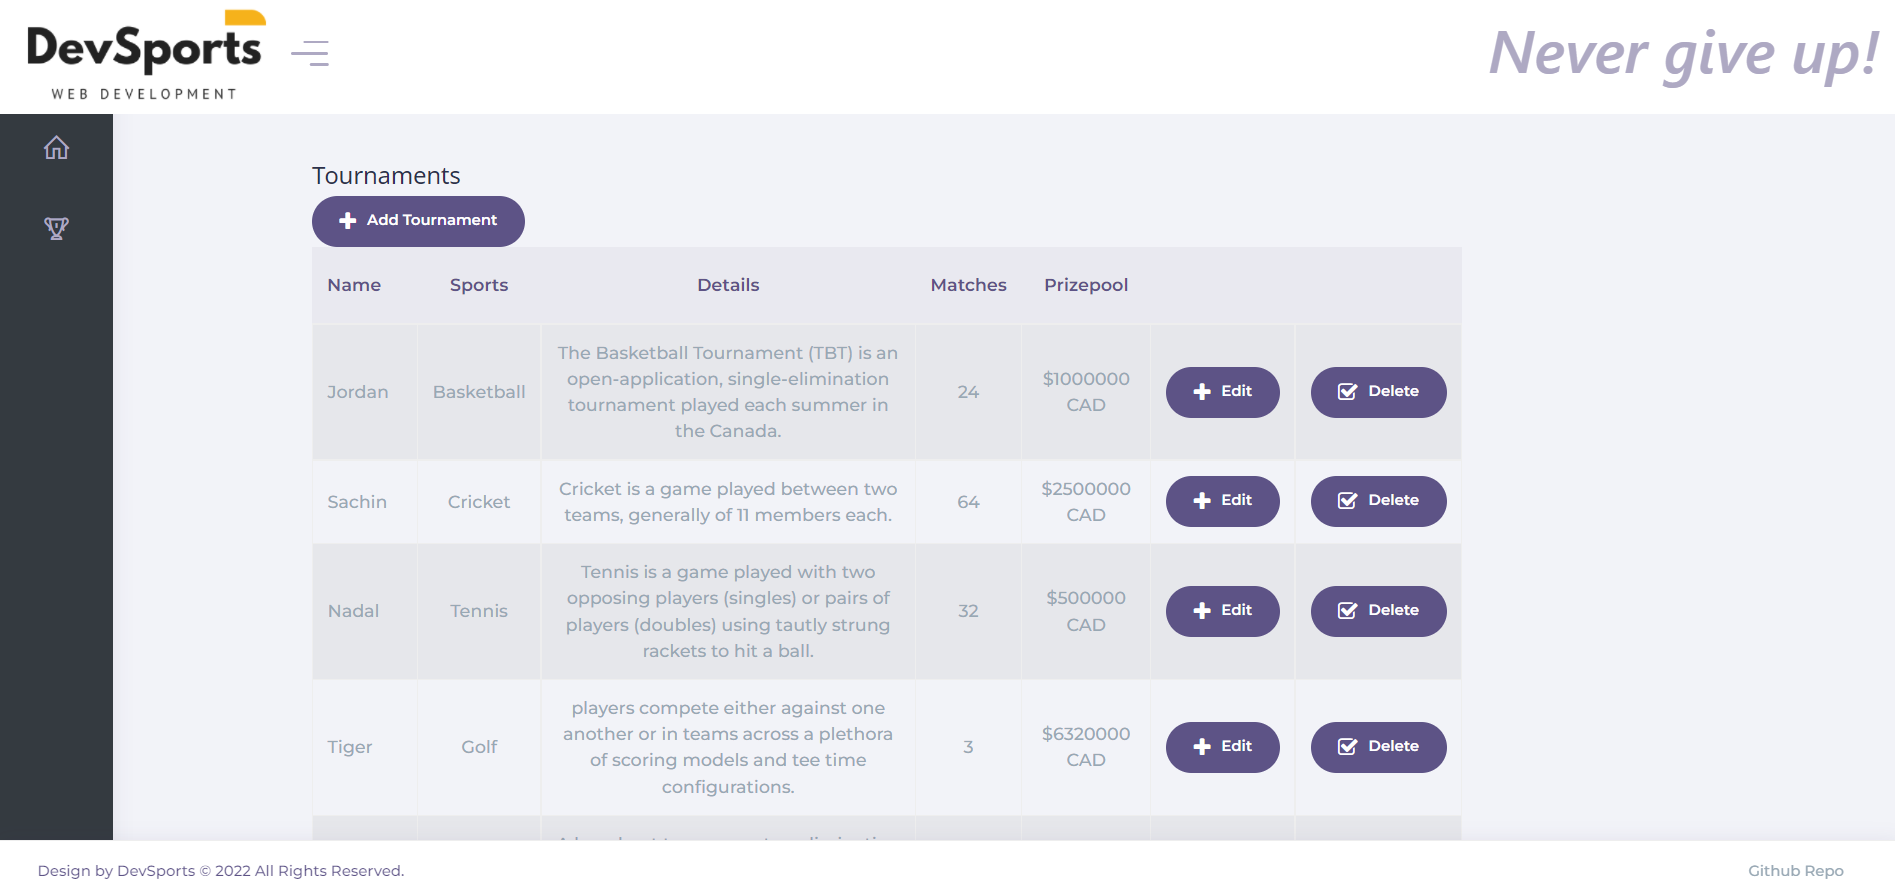Open the Home page from sidebar icon
The width and height of the screenshot is (1895, 895).
pyautogui.click(x=56, y=148)
